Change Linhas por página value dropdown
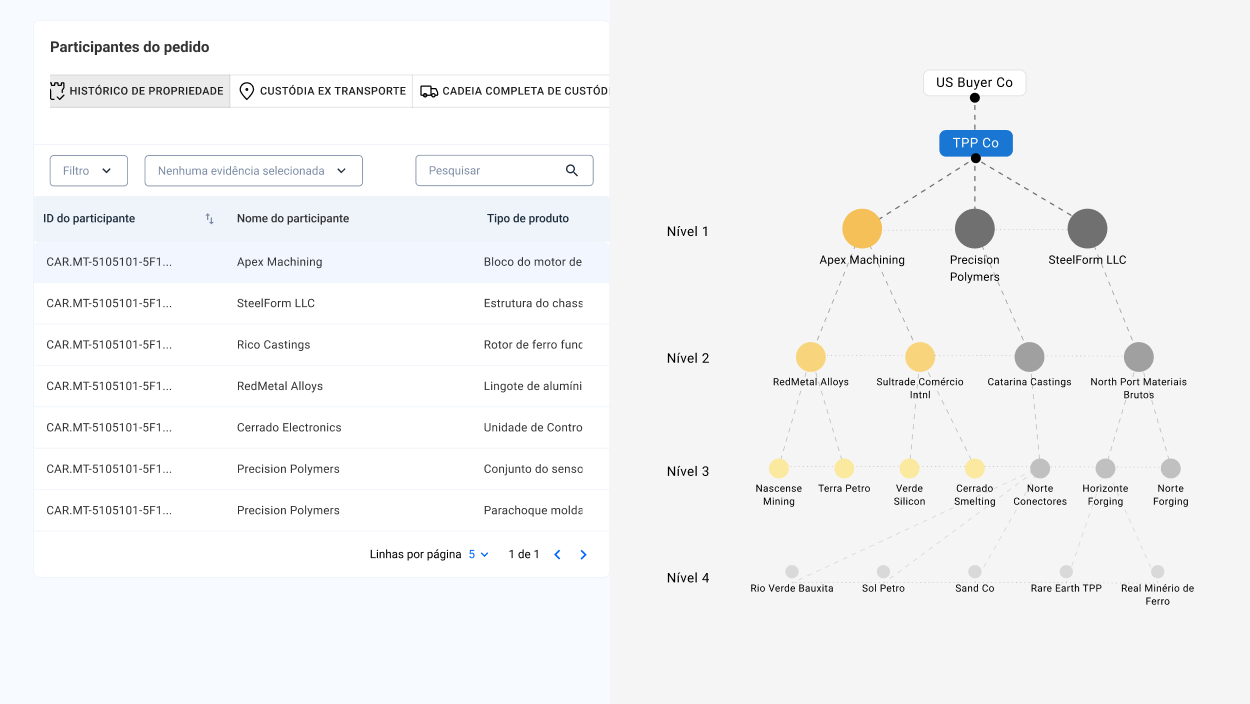Image resolution: width=1250 pixels, height=704 pixels. (479, 554)
